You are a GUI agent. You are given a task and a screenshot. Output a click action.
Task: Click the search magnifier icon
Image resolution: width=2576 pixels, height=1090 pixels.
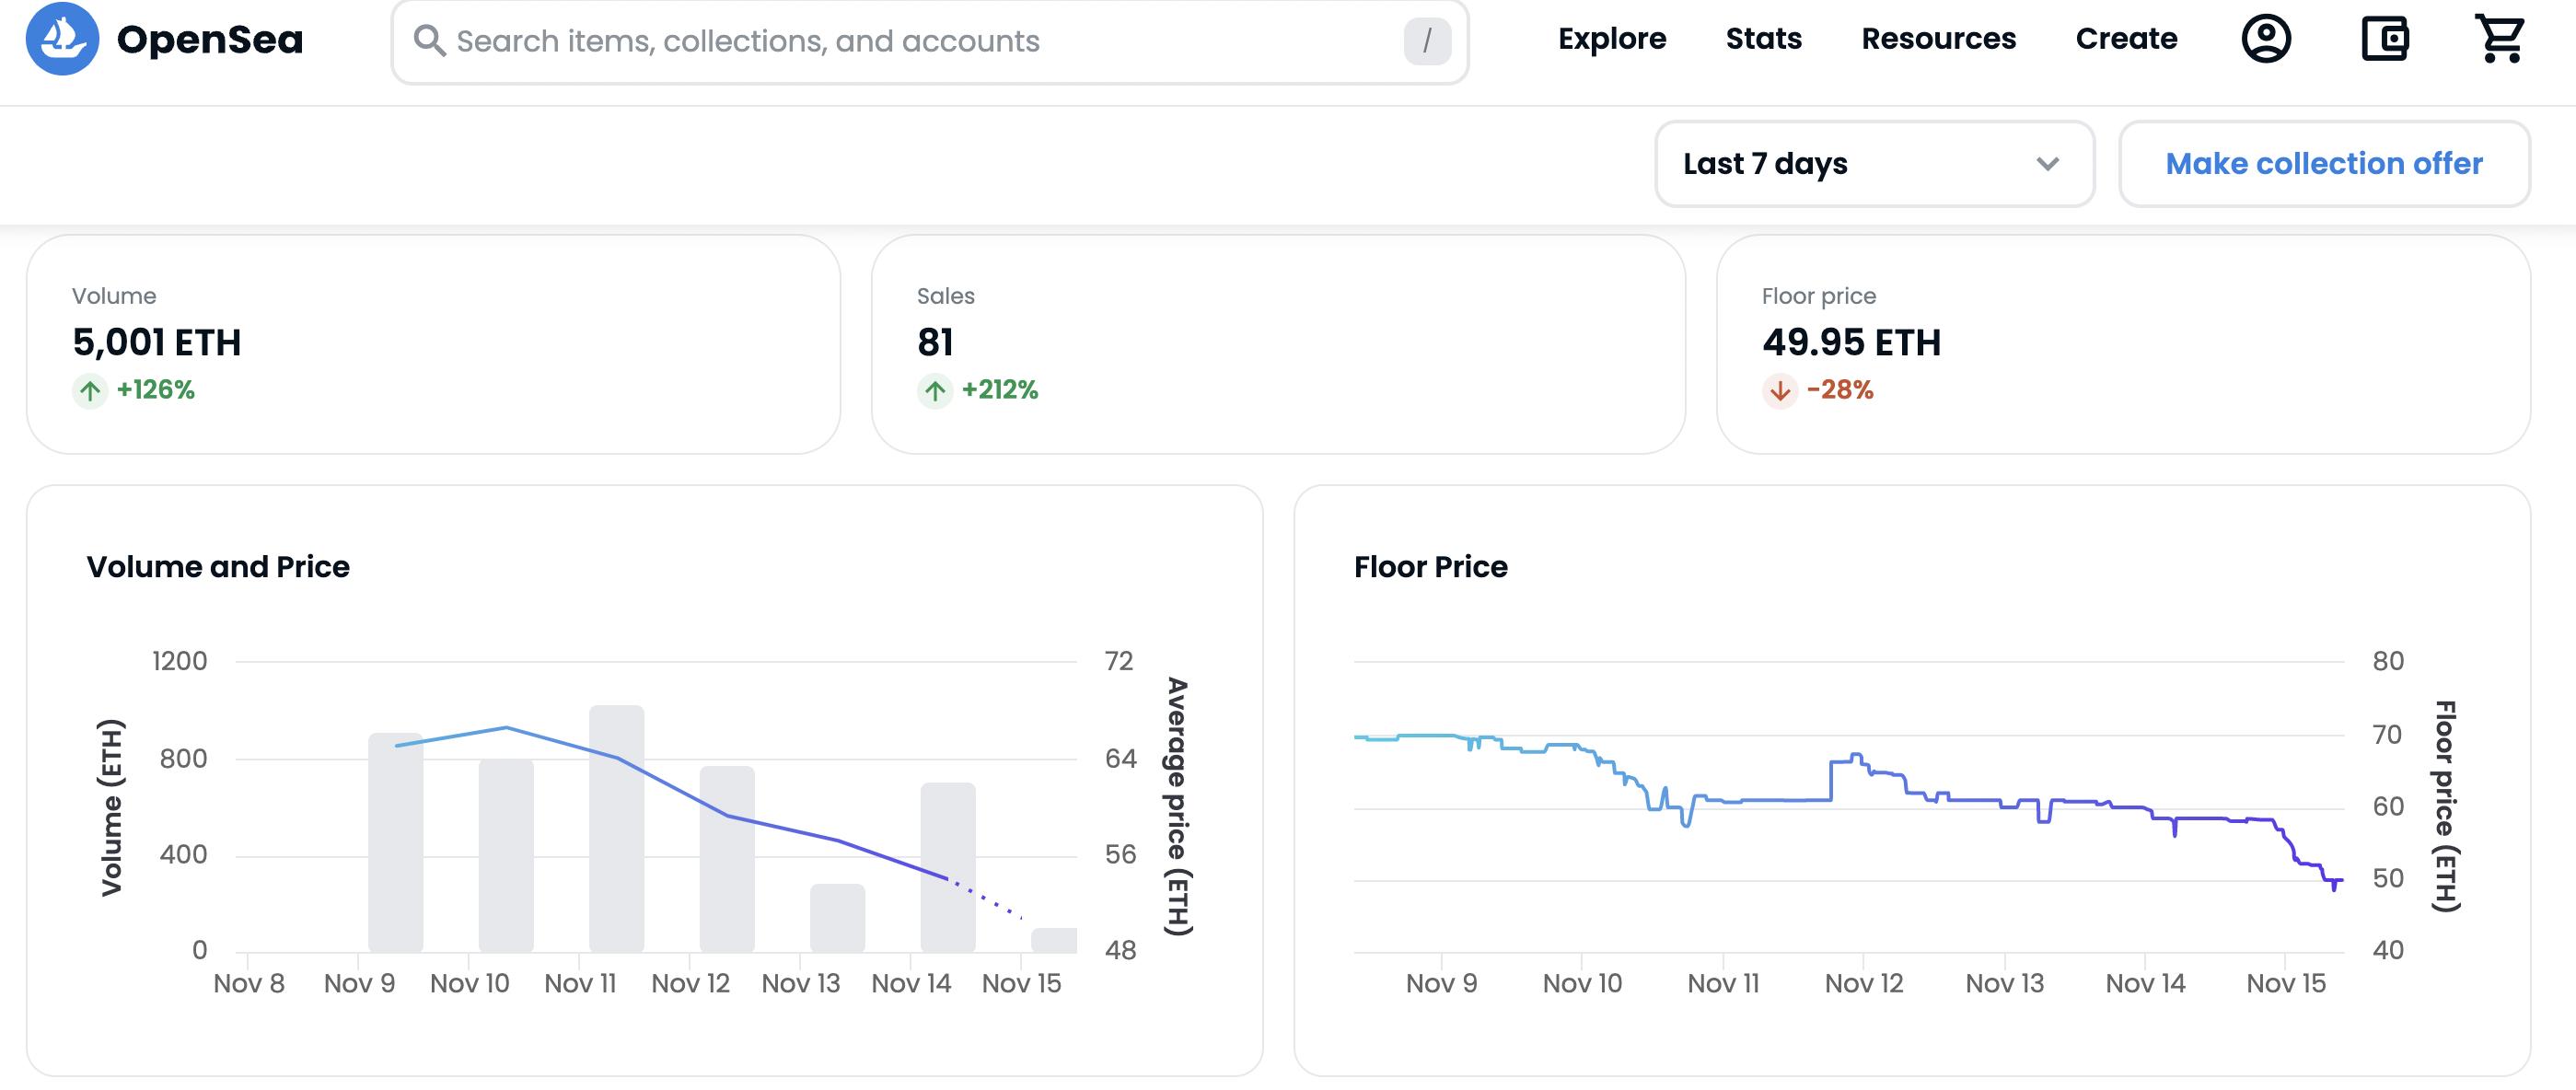pyautogui.click(x=429, y=39)
